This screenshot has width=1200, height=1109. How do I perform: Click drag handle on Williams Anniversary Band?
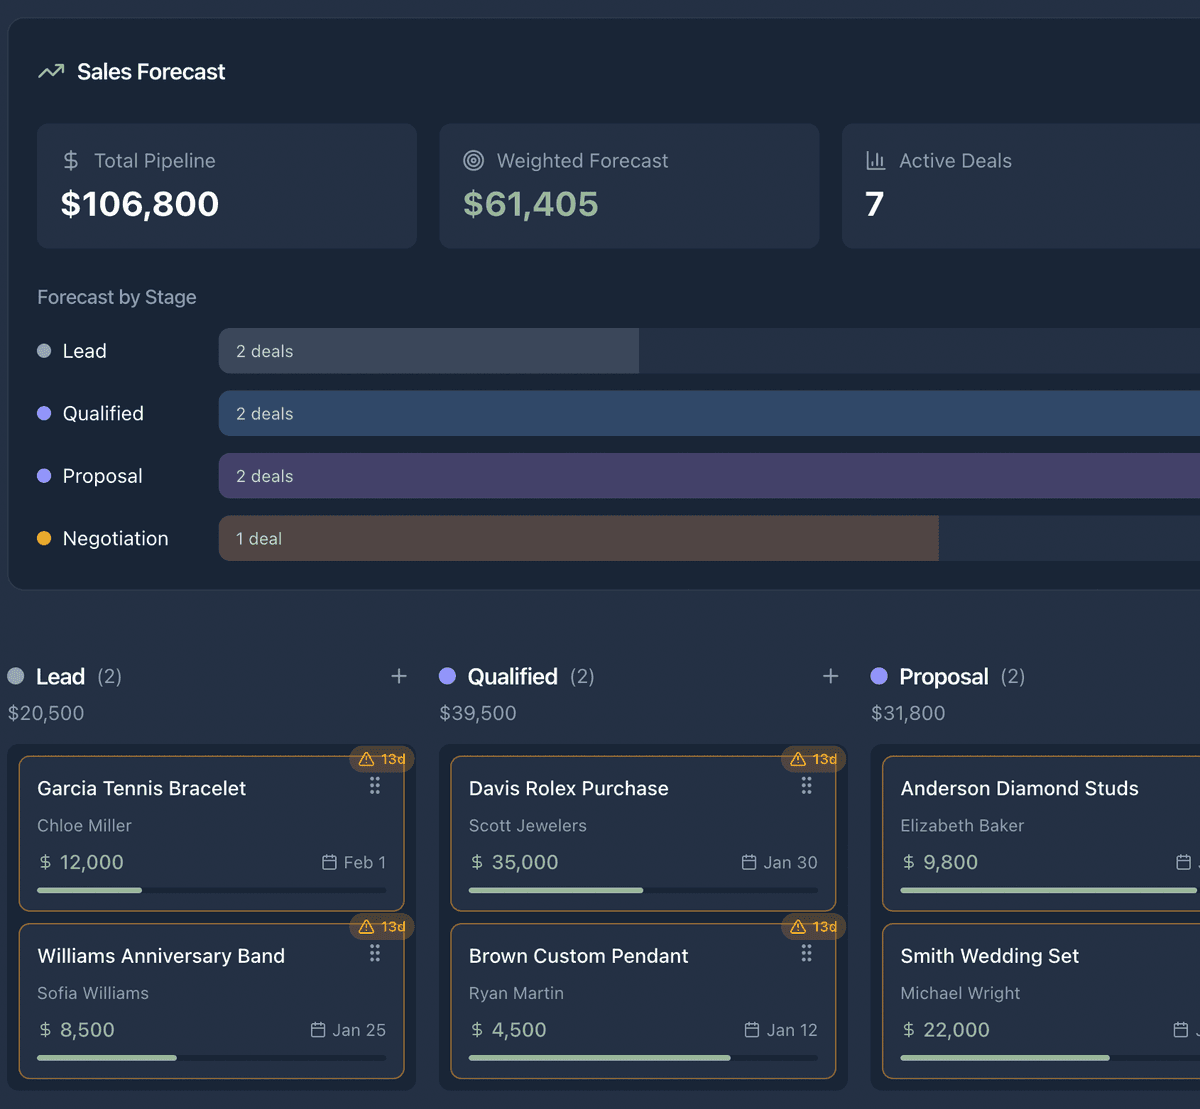(375, 954)
